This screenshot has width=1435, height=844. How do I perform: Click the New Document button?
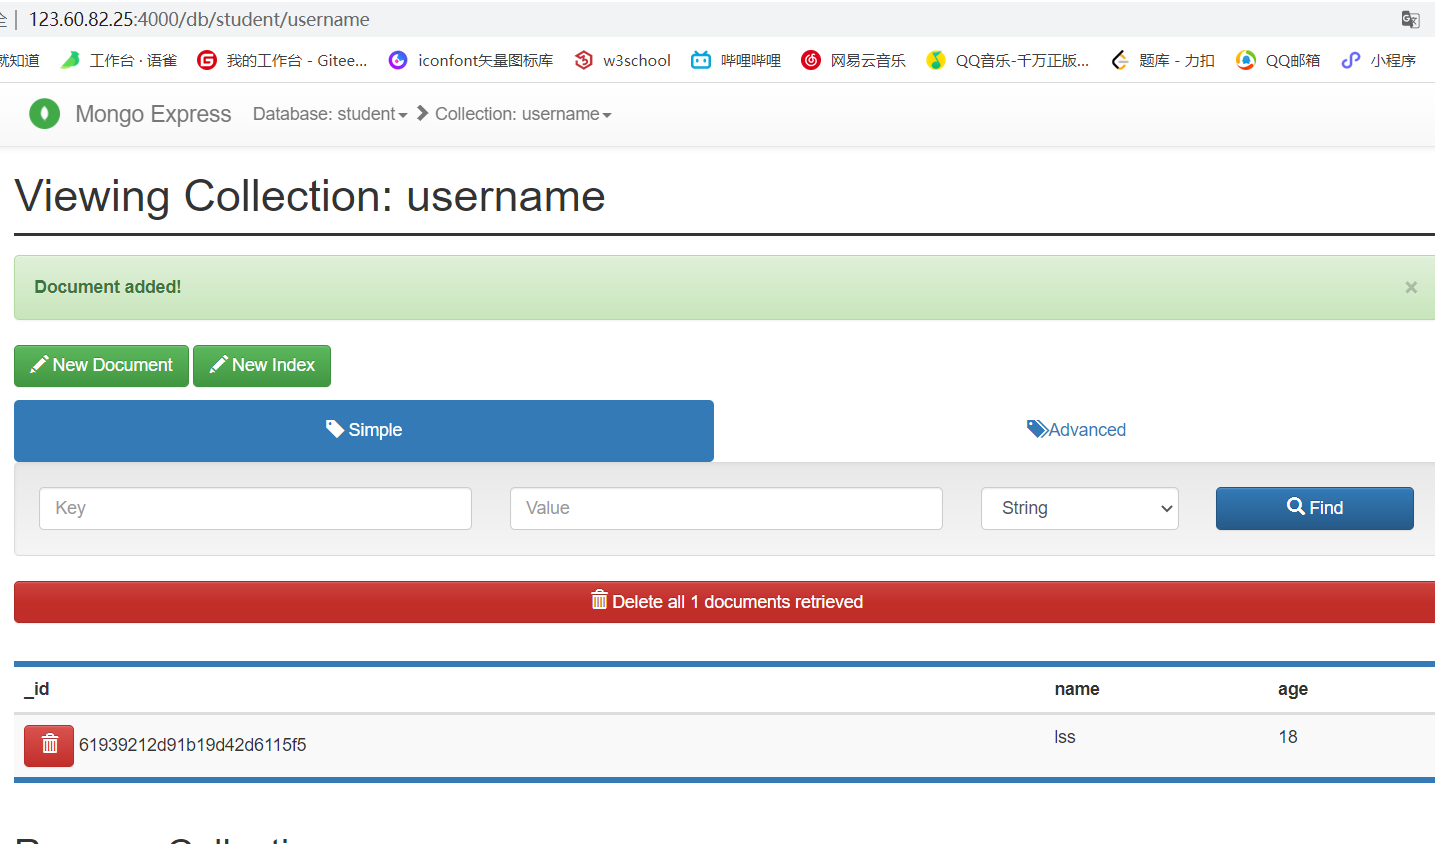[x=101, y=365]
